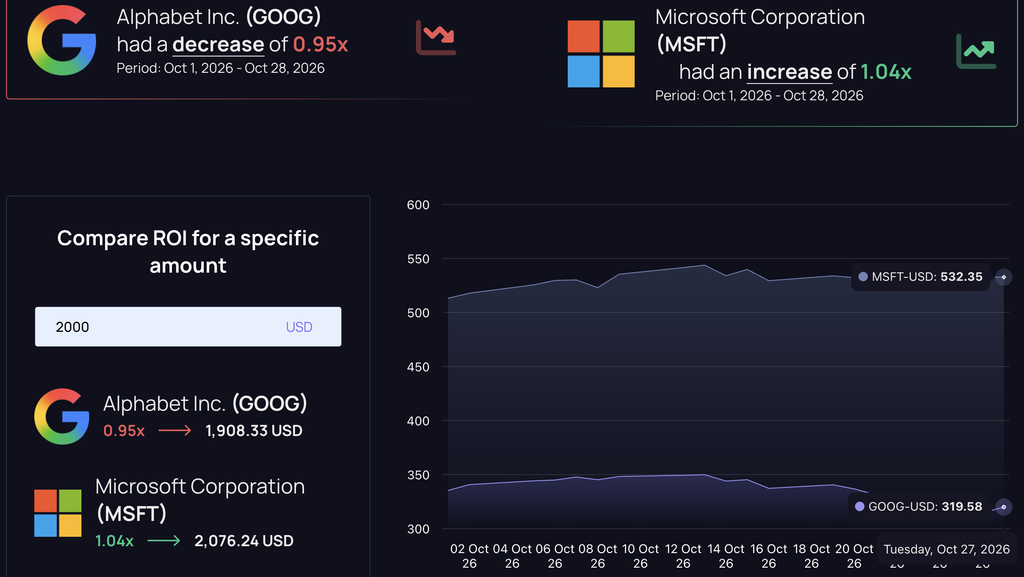
Task: Select the Google logo in Compare ROI panel
Action: click(x=61, y=416)
